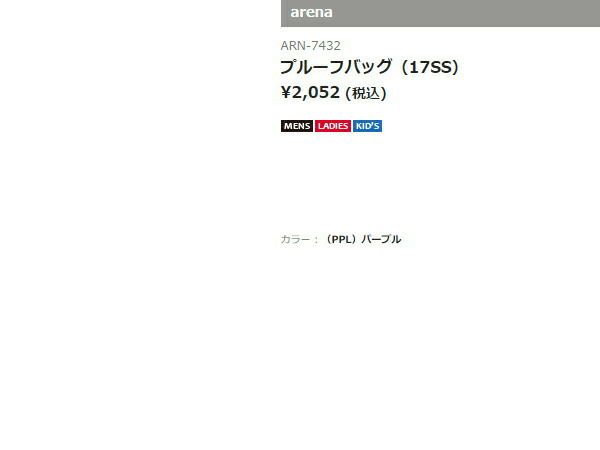
Task: Open the プルーフバッグ product title
Action: click(336, 67)
